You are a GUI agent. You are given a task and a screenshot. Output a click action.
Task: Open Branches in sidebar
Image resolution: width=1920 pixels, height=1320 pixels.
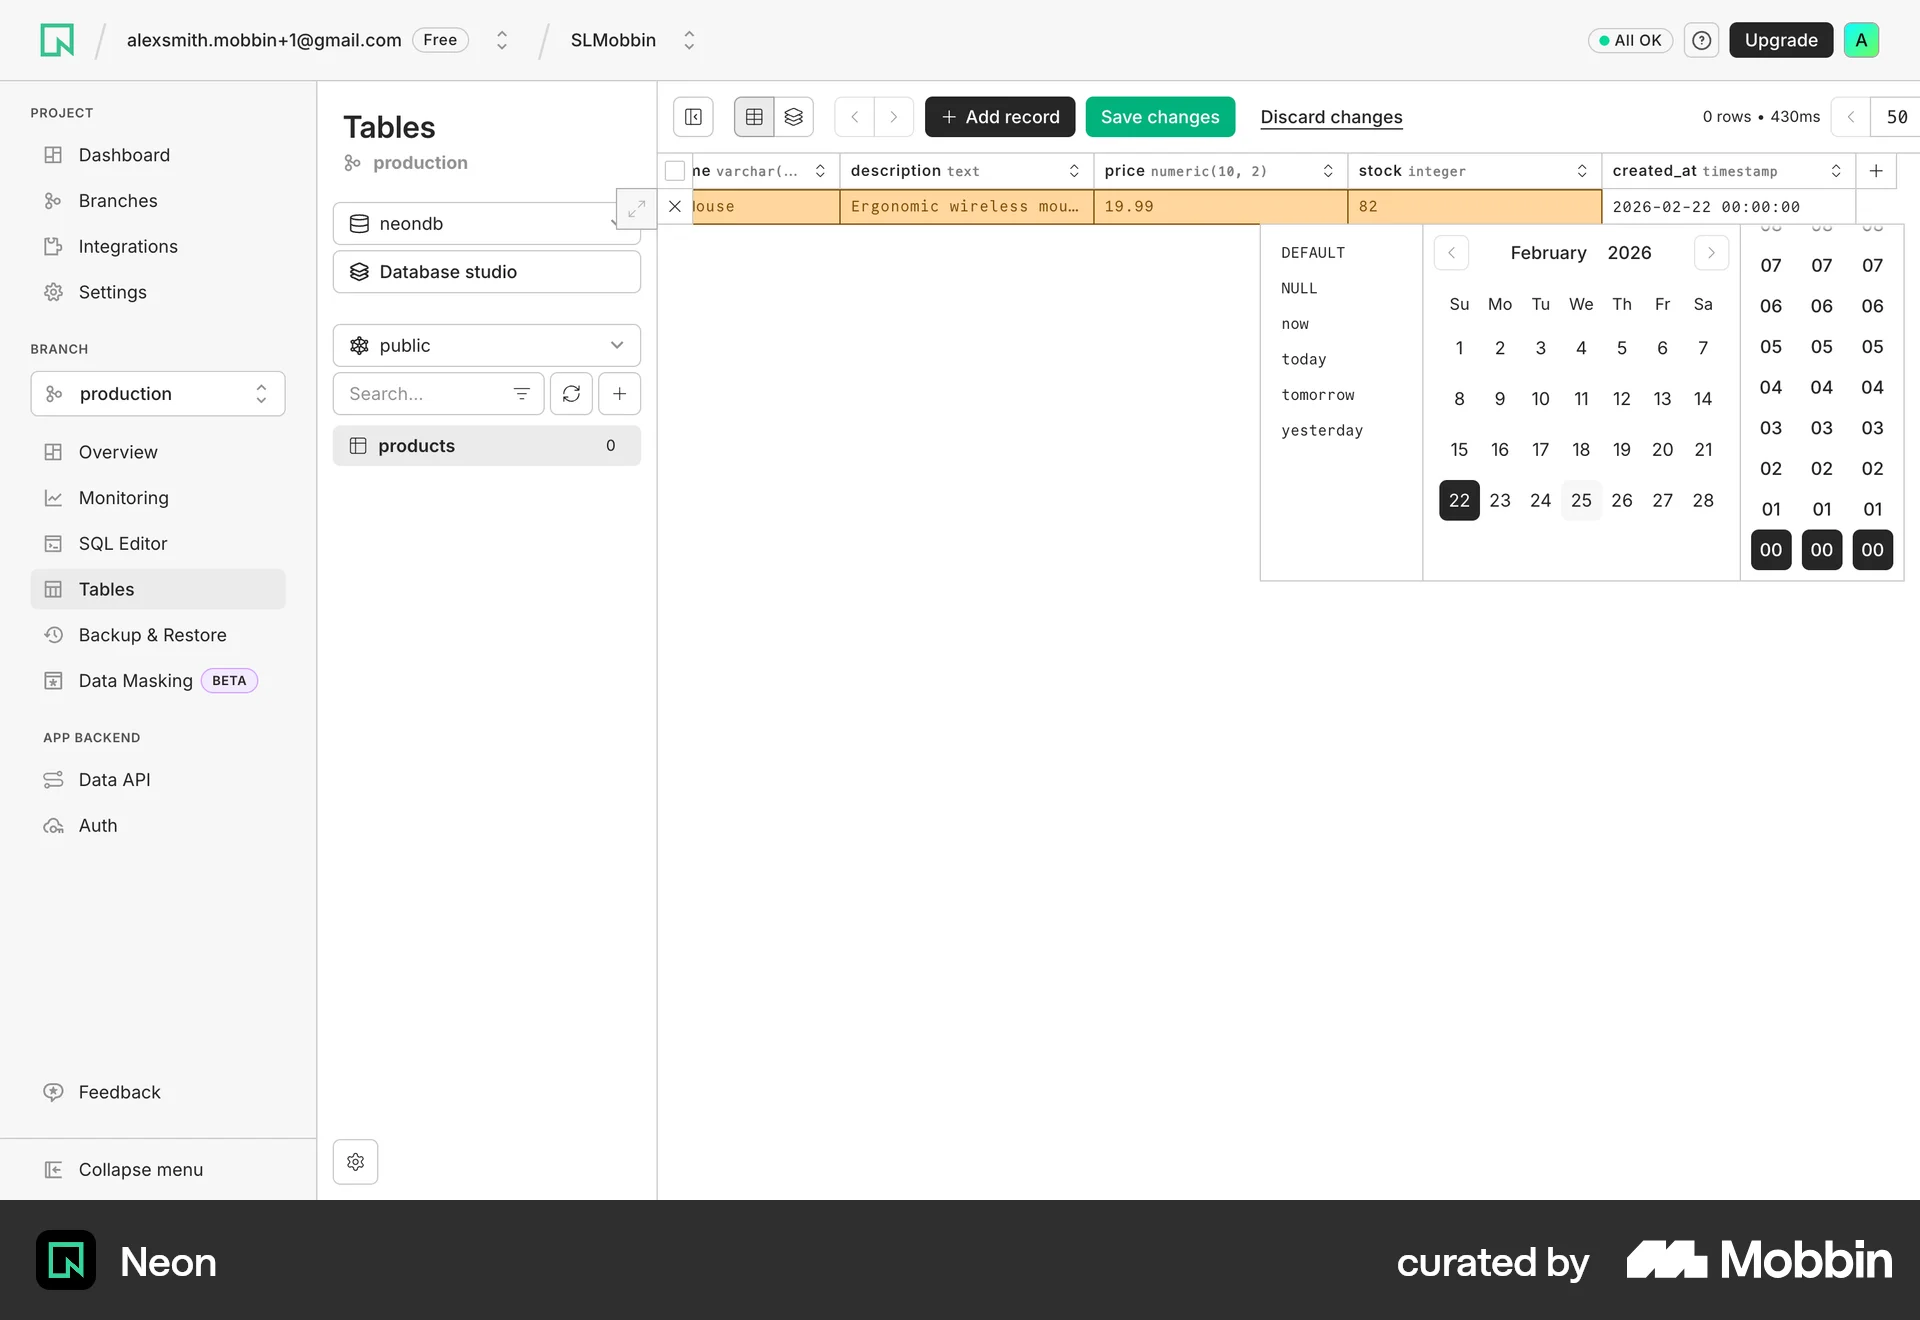pyautogui.click(x=158, y=201)
